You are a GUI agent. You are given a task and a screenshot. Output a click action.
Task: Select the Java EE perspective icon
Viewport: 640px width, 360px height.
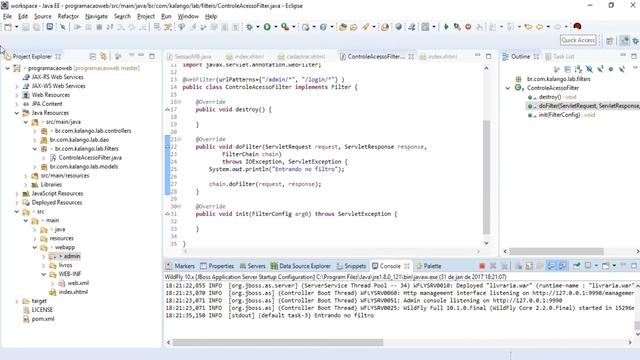point(624,40)
